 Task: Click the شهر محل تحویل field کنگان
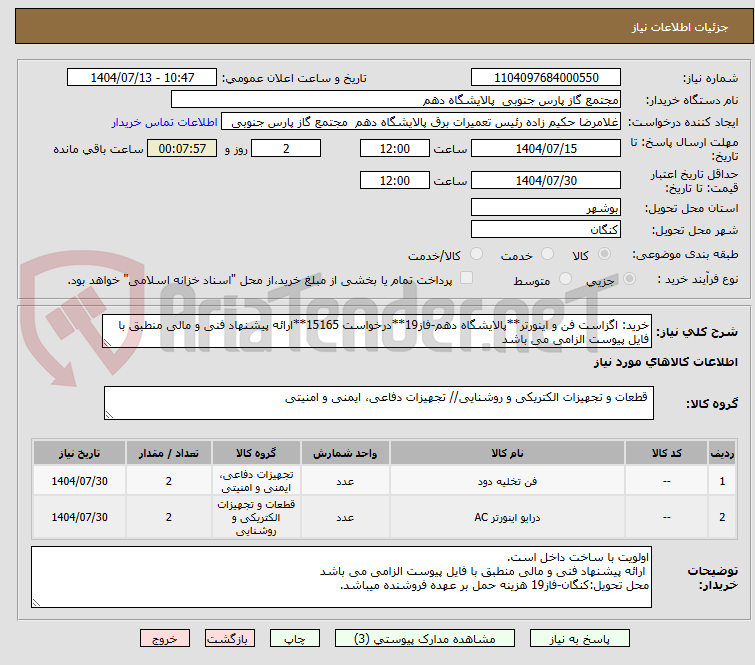546,230
